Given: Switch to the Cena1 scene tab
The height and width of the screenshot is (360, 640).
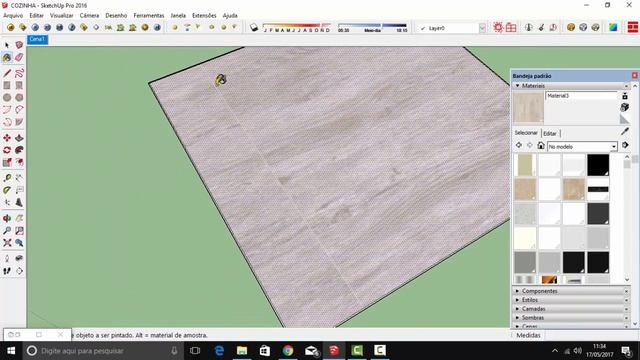Looking at the screenshot, I should tap(38, 39).
